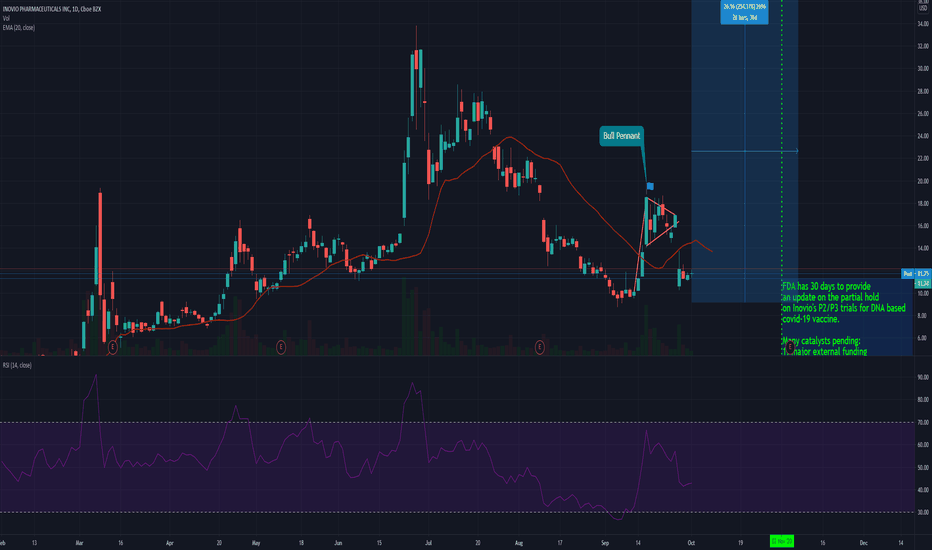Click the green 11.34 last price label
Screen dimensions: 932x550
pos(922,284)
